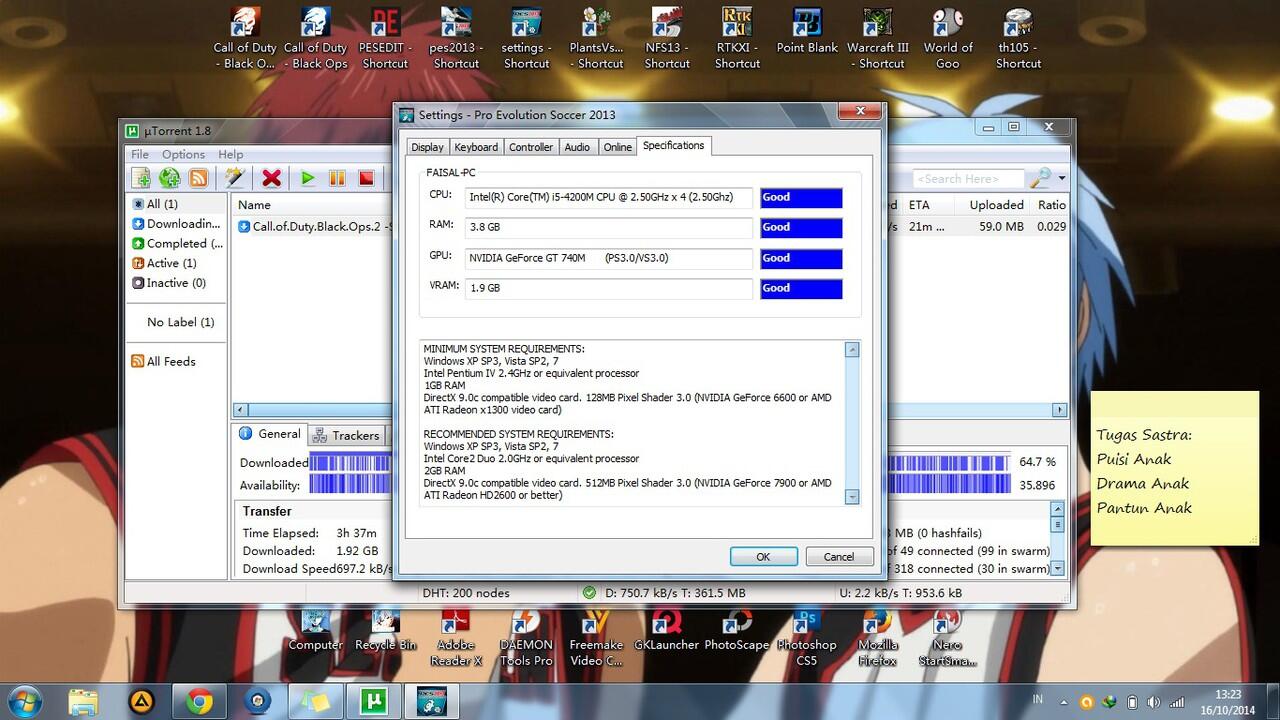Open pes2013 shortcut desktop icon
This screenshot has width=1280, height=720.
456,39
